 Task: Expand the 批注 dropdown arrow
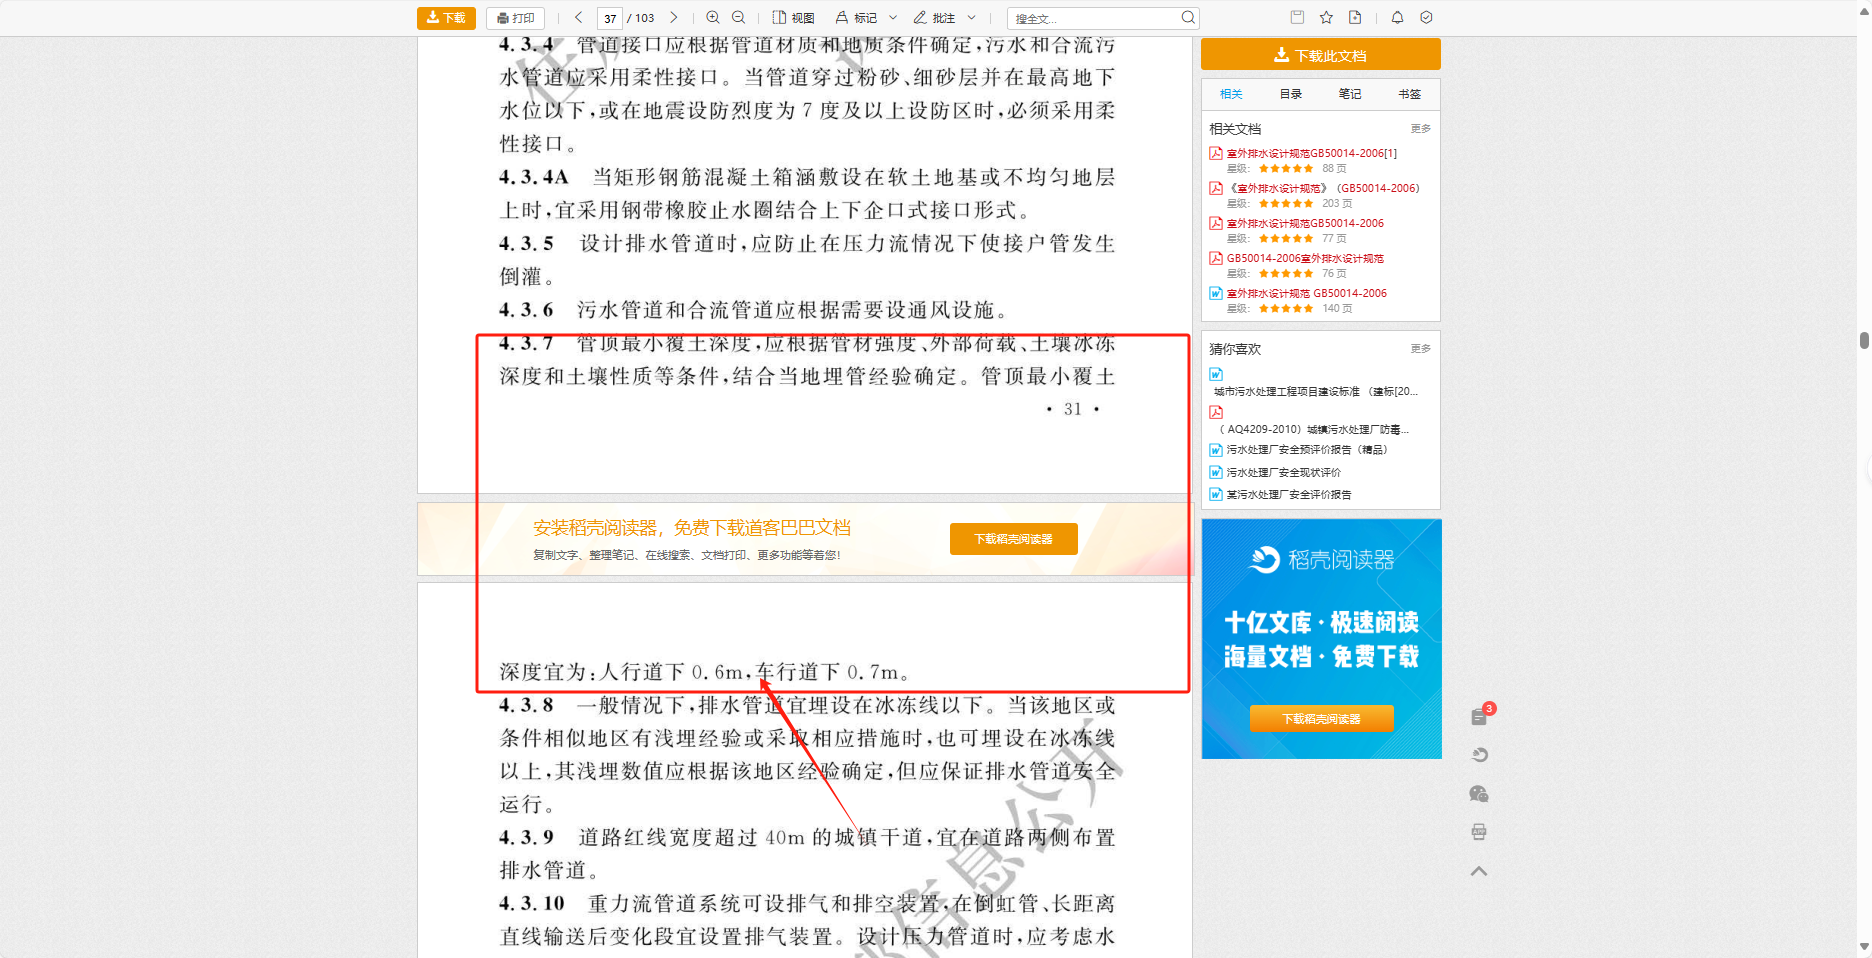click(x=971, y=18)
